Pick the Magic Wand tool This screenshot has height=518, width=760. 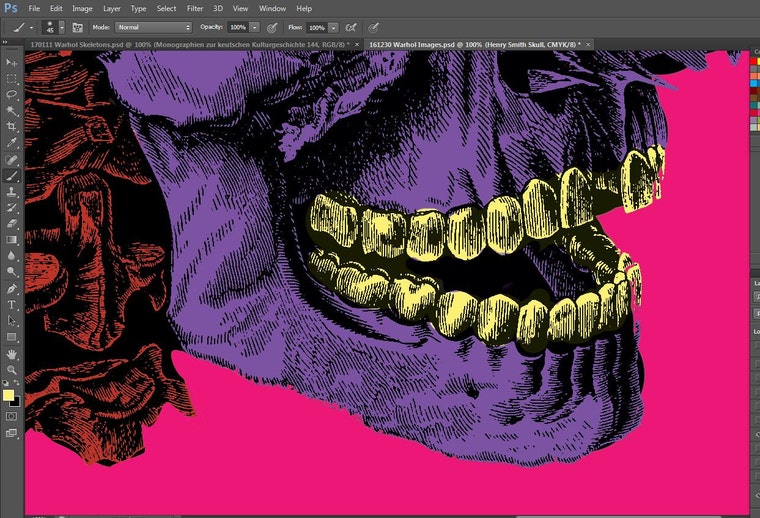click(x=11, y=110)
